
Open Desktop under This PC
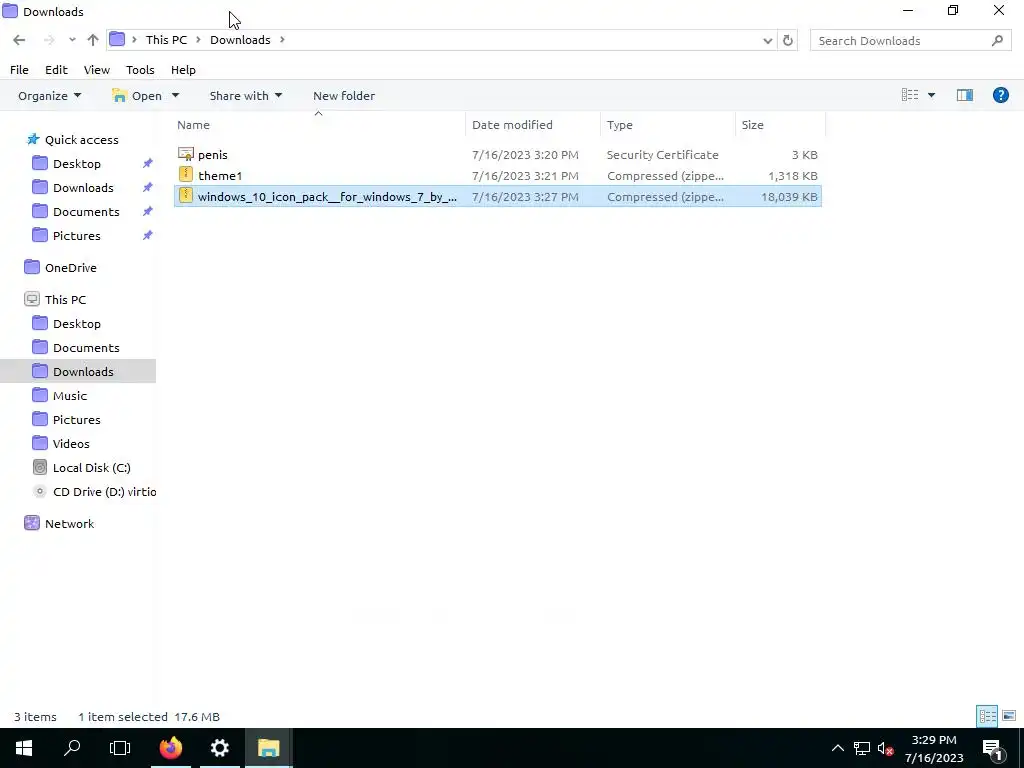(76, 324)
